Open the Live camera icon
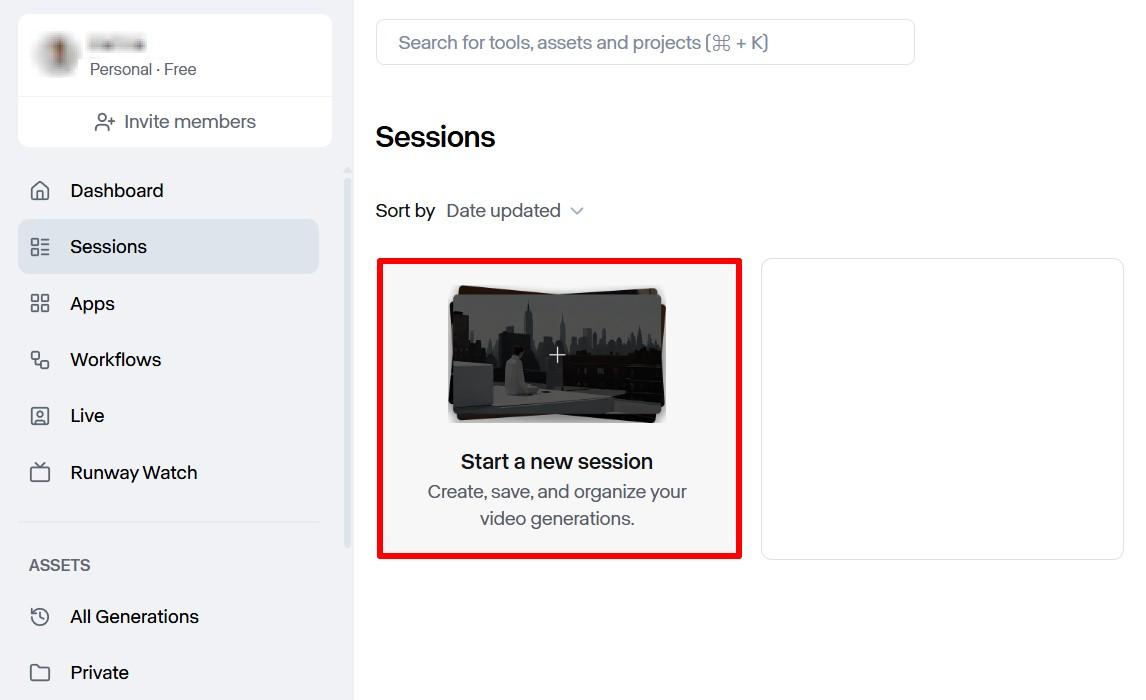Screen dimensions: 1146x700 (40, 415)
